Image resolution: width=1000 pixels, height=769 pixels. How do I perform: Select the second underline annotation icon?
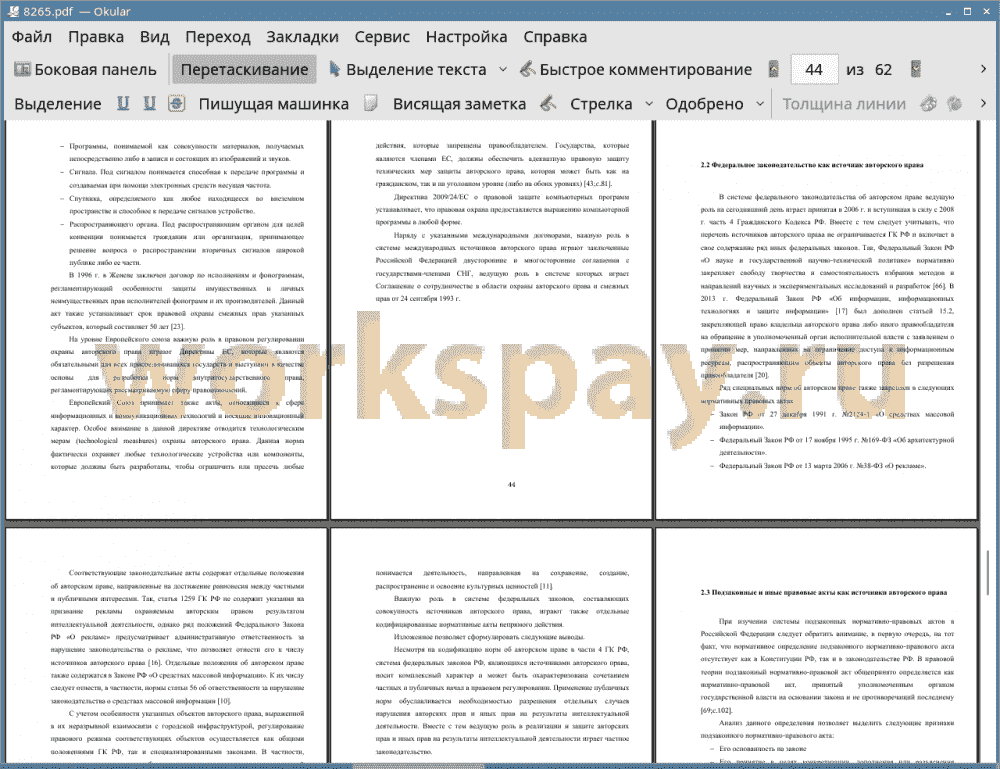click(149, 103)
